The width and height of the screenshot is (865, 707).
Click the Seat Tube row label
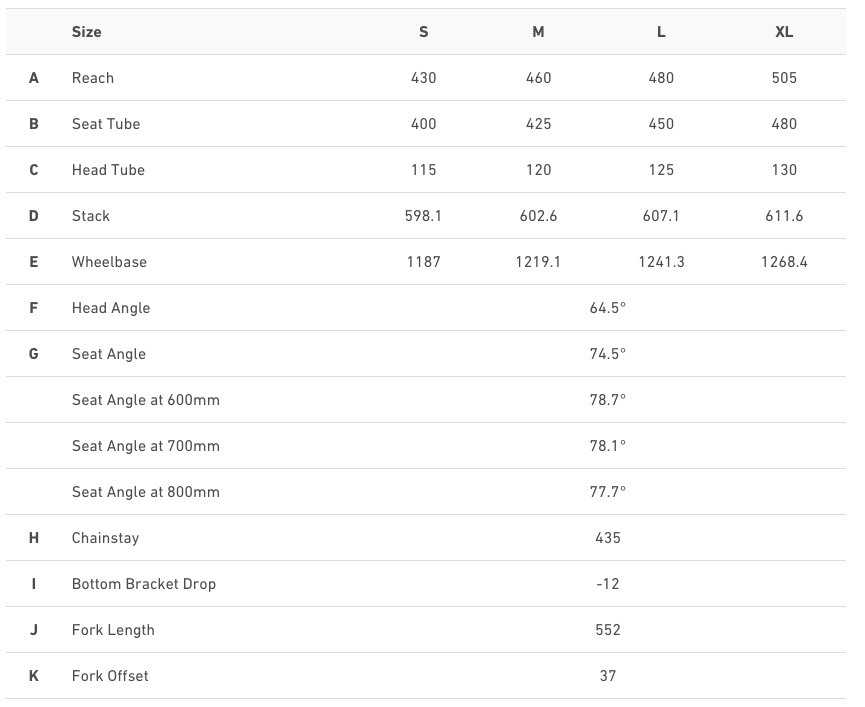point(106,124)
